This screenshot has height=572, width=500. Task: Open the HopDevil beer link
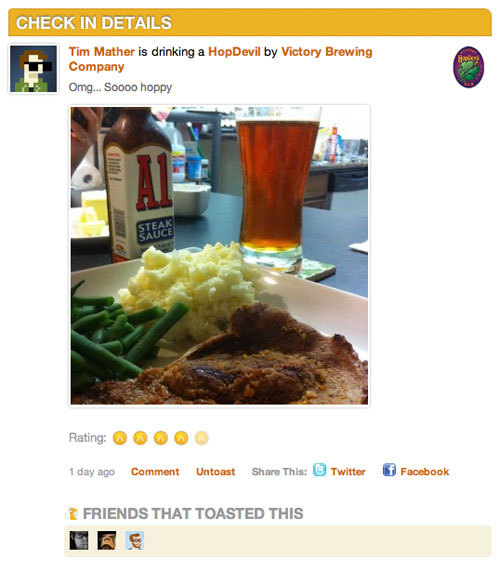point(234,52)
